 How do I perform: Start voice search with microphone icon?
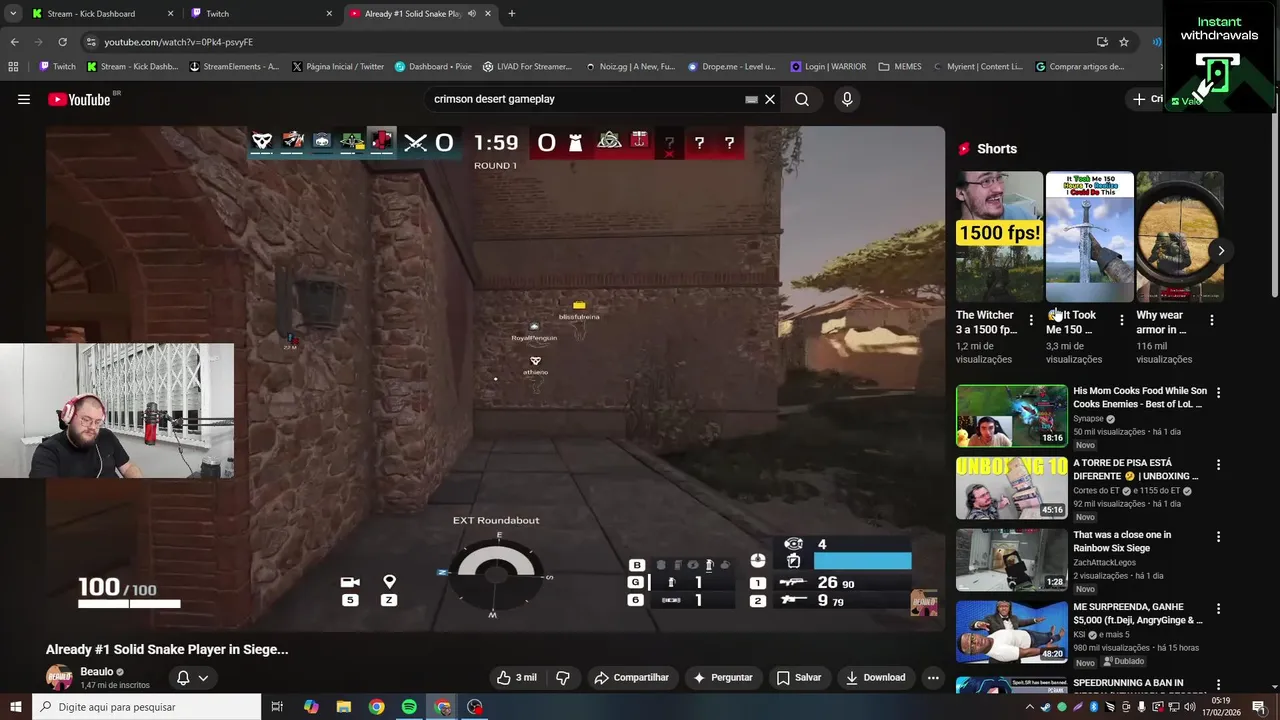pyautogui.click(x=847, y=99)
